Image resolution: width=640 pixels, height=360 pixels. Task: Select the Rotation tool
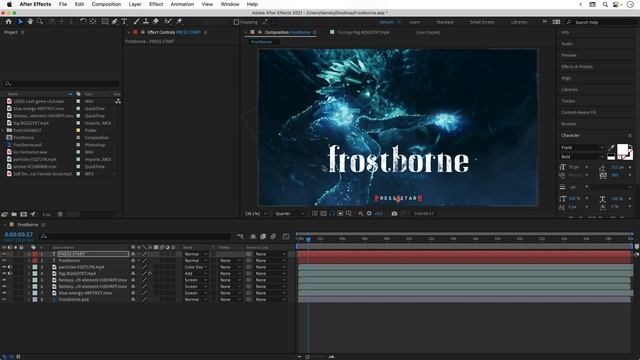[83, 21]
